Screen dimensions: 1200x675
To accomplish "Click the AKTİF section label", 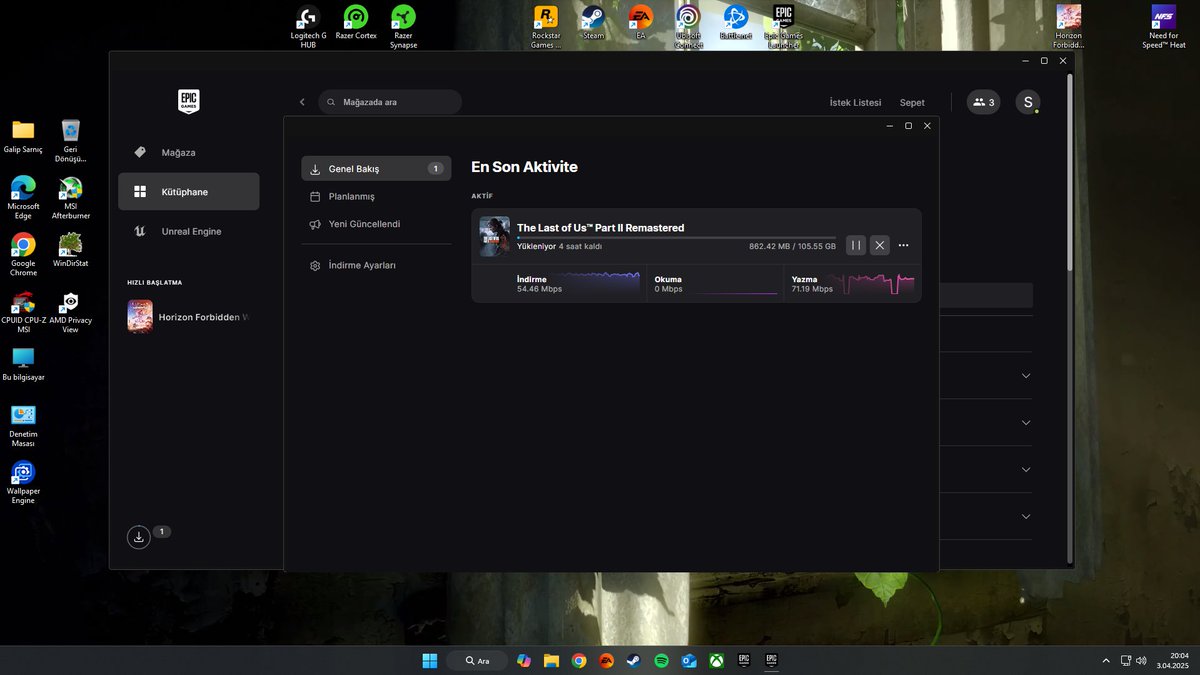I will pyautogui.click(x=482, y=196).
